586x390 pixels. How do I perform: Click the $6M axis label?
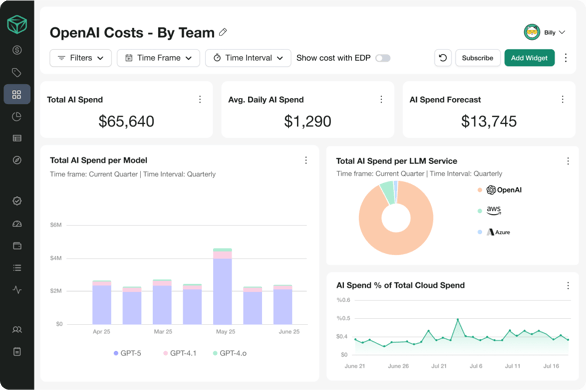[x=56, y=225]
